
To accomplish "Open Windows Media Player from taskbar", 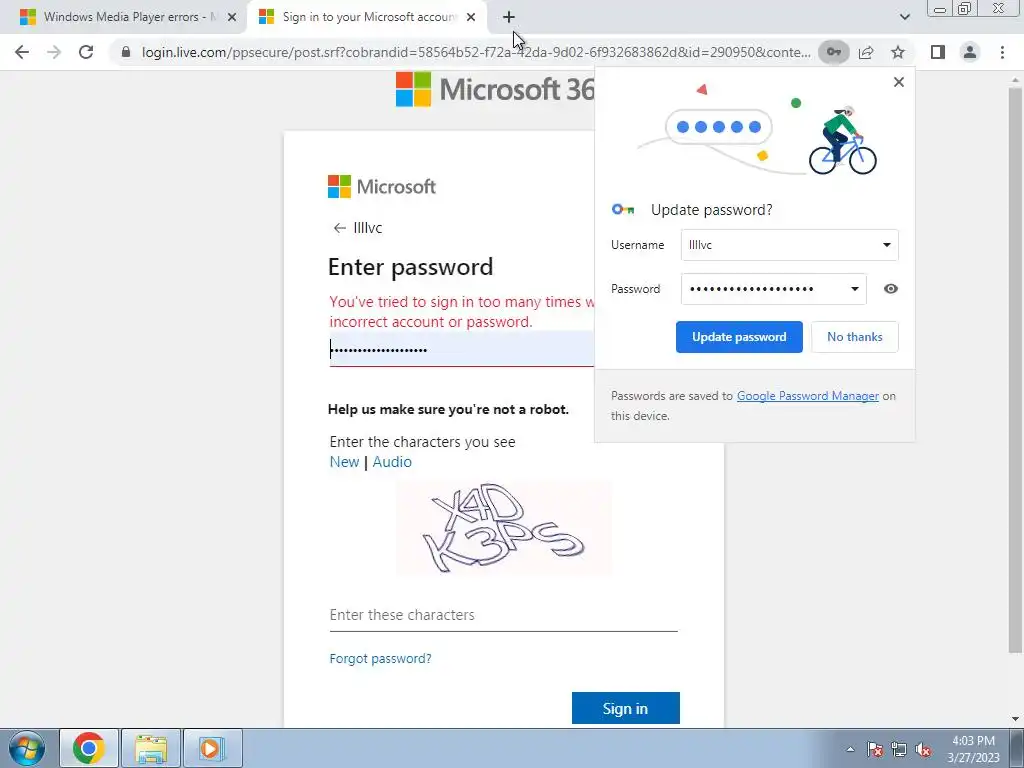I will pos(213,748).
